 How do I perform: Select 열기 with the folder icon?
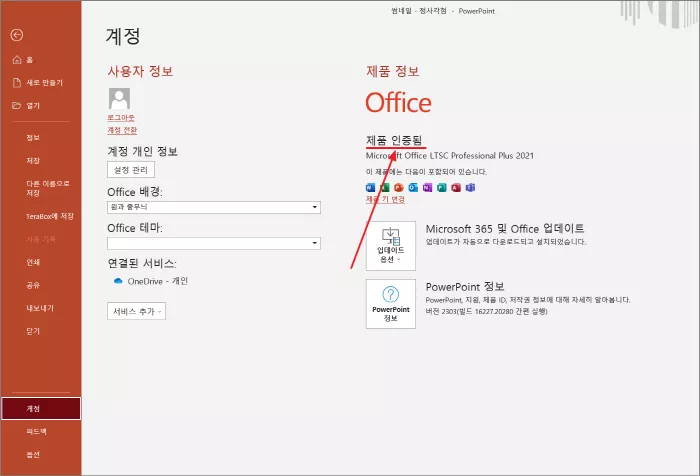click(x=26, y=105)
